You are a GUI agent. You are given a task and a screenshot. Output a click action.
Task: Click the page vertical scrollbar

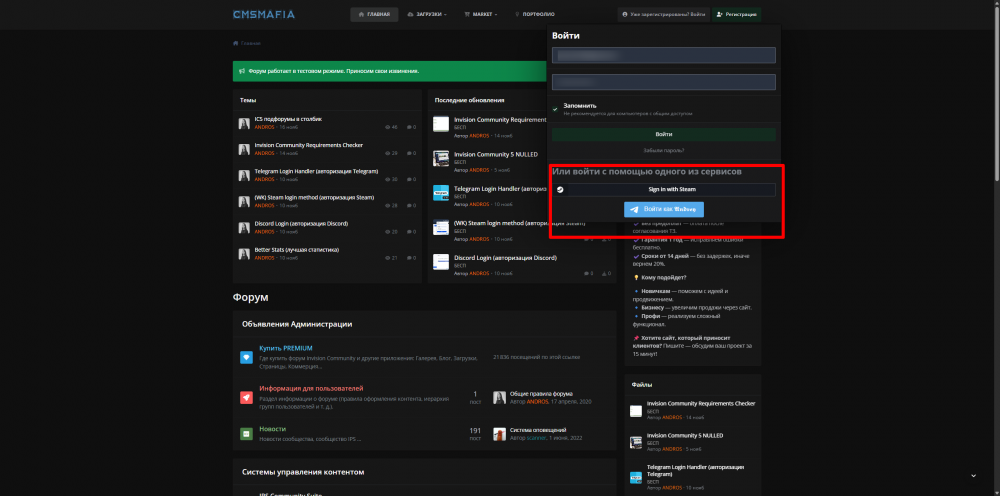[995, 96]
